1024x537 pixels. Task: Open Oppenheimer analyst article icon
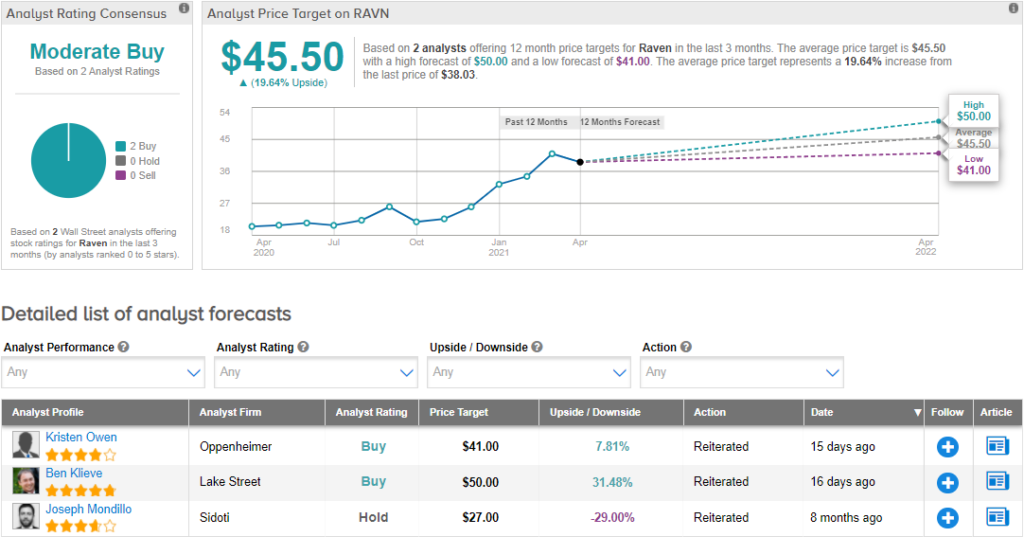[997, 446]
